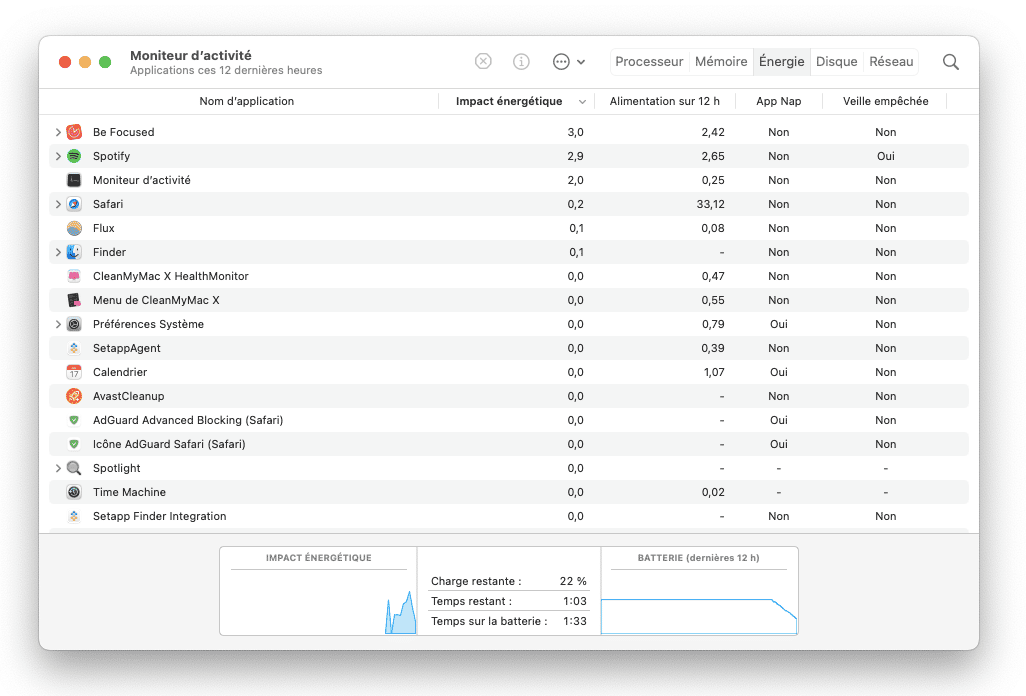Click the Be Focused app icon
1026x696 pixels.
pos(74,132)
